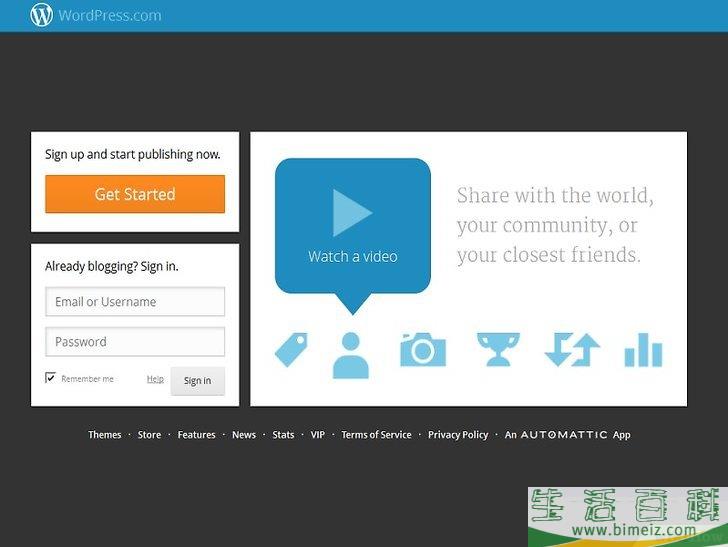Image resolution: width=728 pixels, height=547 pixels.
Task: Open the Terms of Service link
Action: click(x=376, y=435)
